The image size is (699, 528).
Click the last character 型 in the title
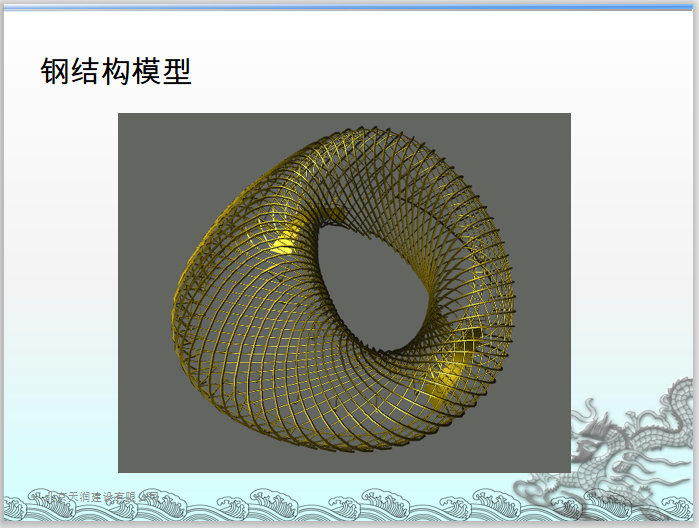(x=176, y=71)
